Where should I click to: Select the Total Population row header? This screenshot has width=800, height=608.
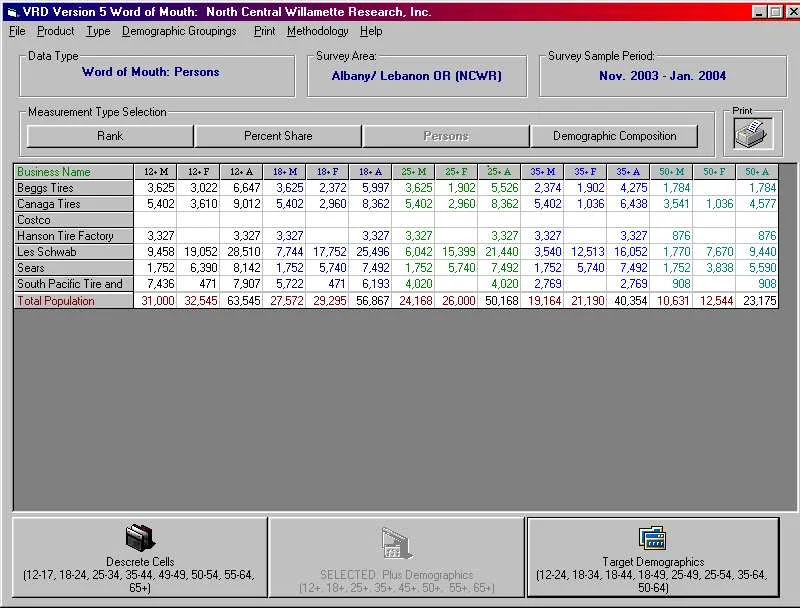pos(73,301)
